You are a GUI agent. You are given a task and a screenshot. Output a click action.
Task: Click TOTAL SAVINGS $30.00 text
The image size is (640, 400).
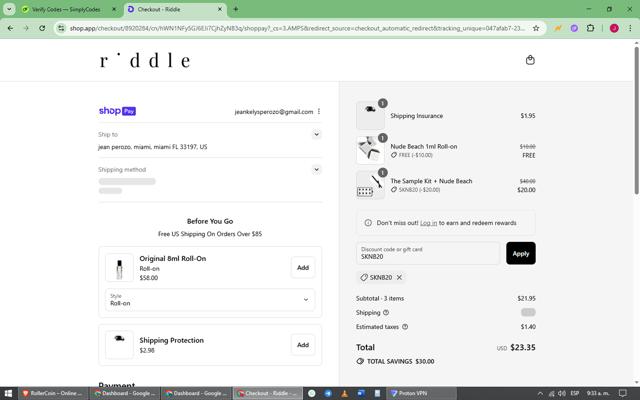(400, 361)
